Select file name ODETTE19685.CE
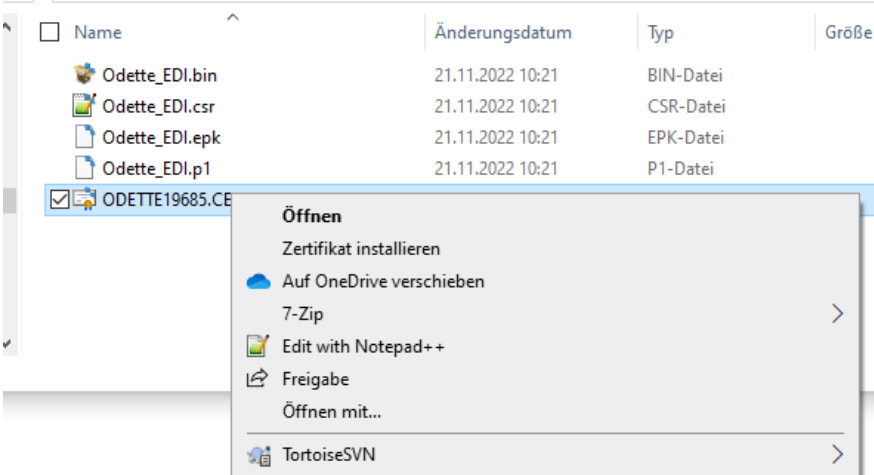 tap(167, 200)
